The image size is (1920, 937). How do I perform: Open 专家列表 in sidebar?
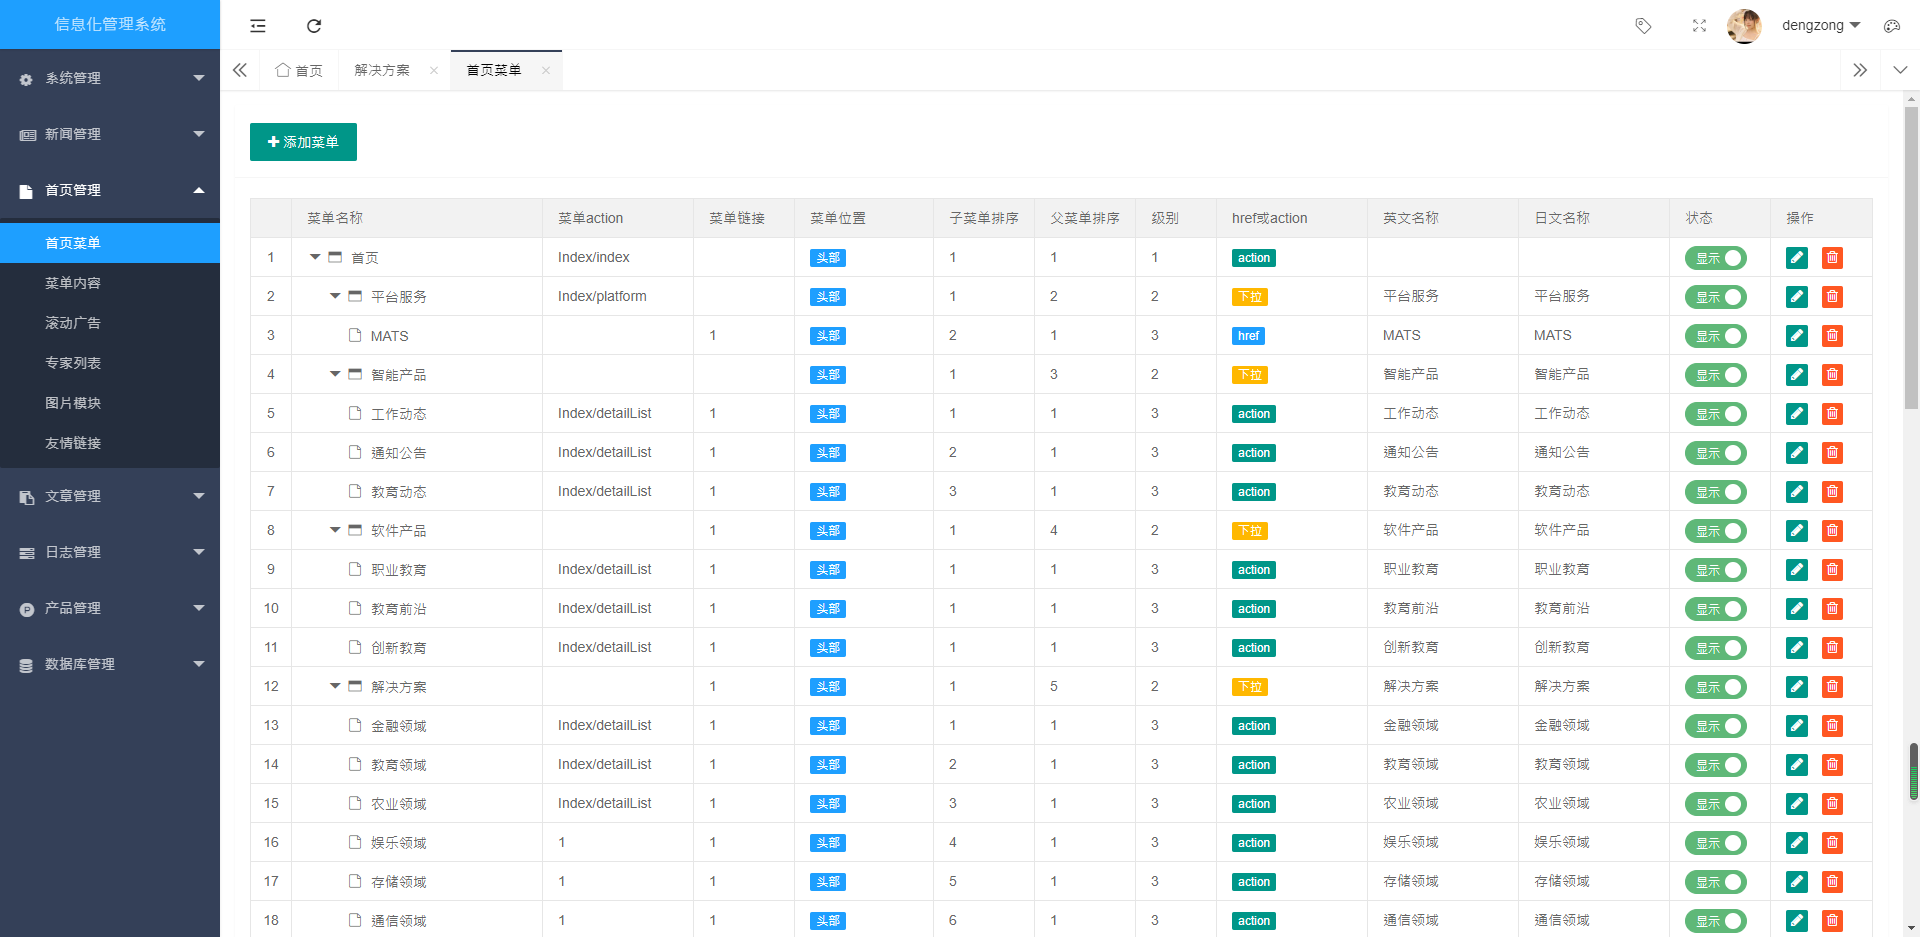pos(110,363)
